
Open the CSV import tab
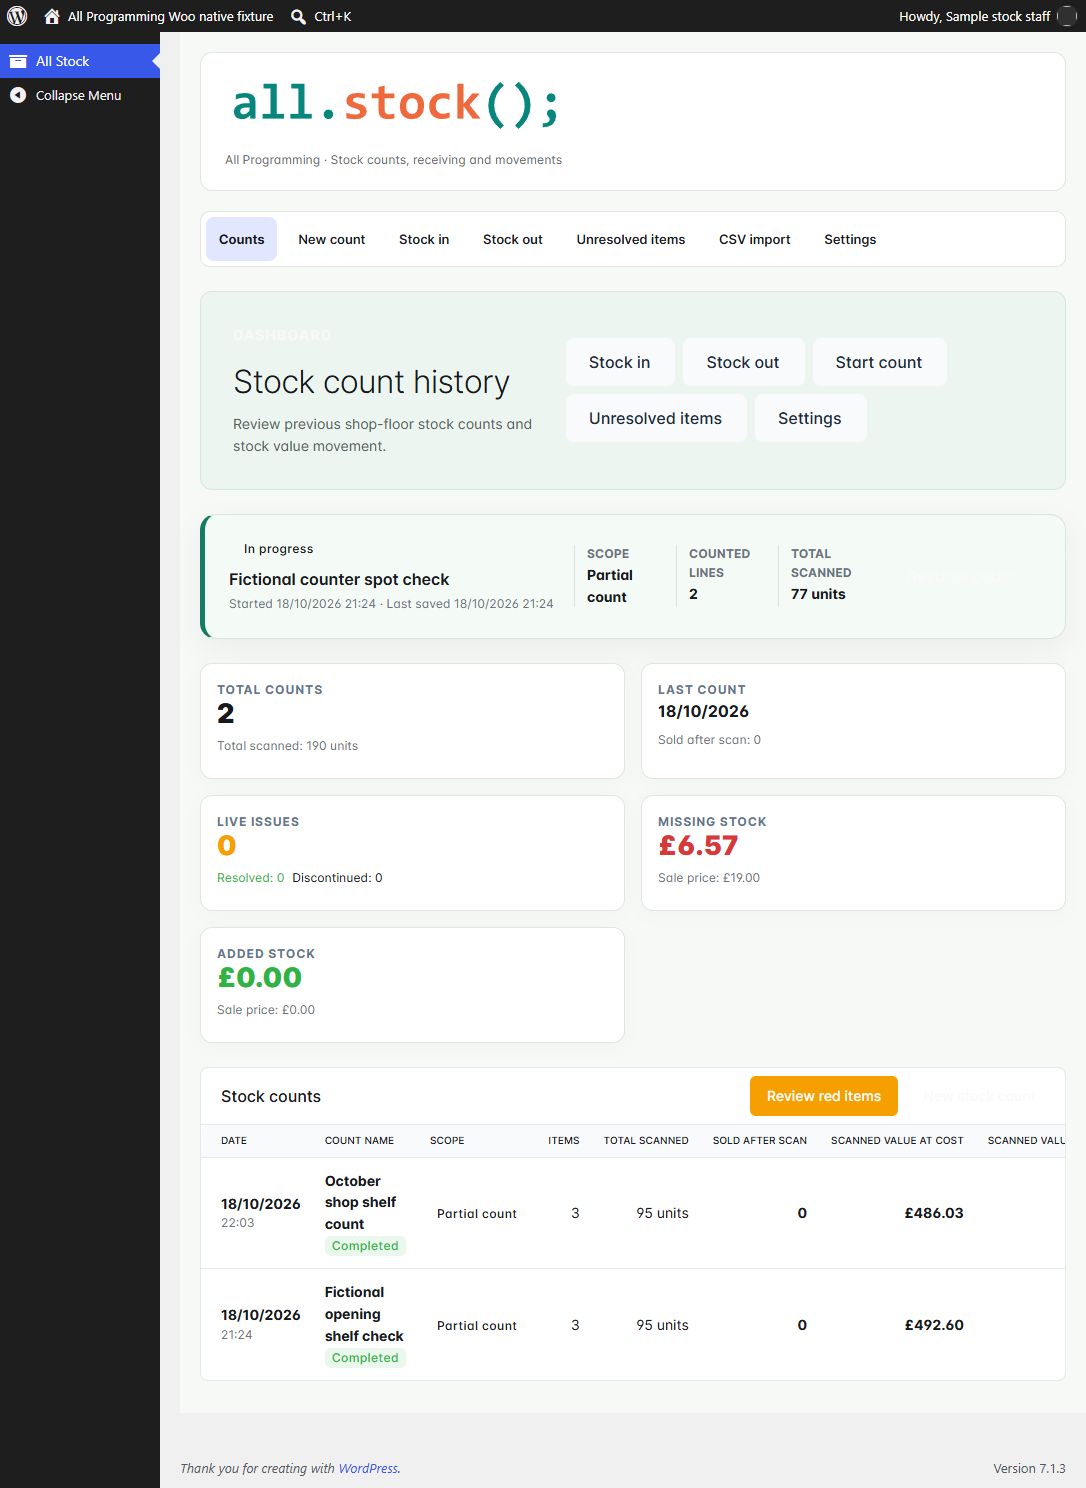point(755,239)
